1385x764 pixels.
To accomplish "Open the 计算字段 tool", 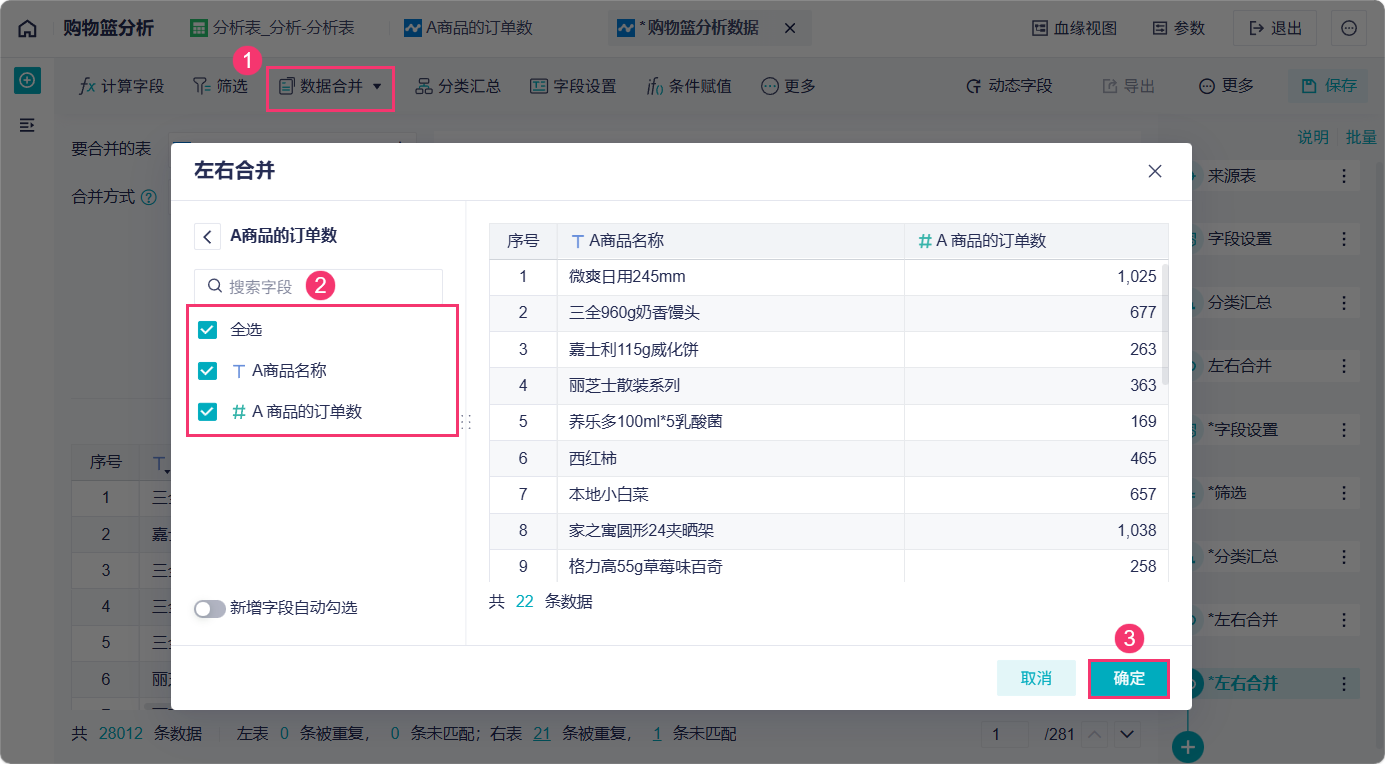I will coord(121,86).
